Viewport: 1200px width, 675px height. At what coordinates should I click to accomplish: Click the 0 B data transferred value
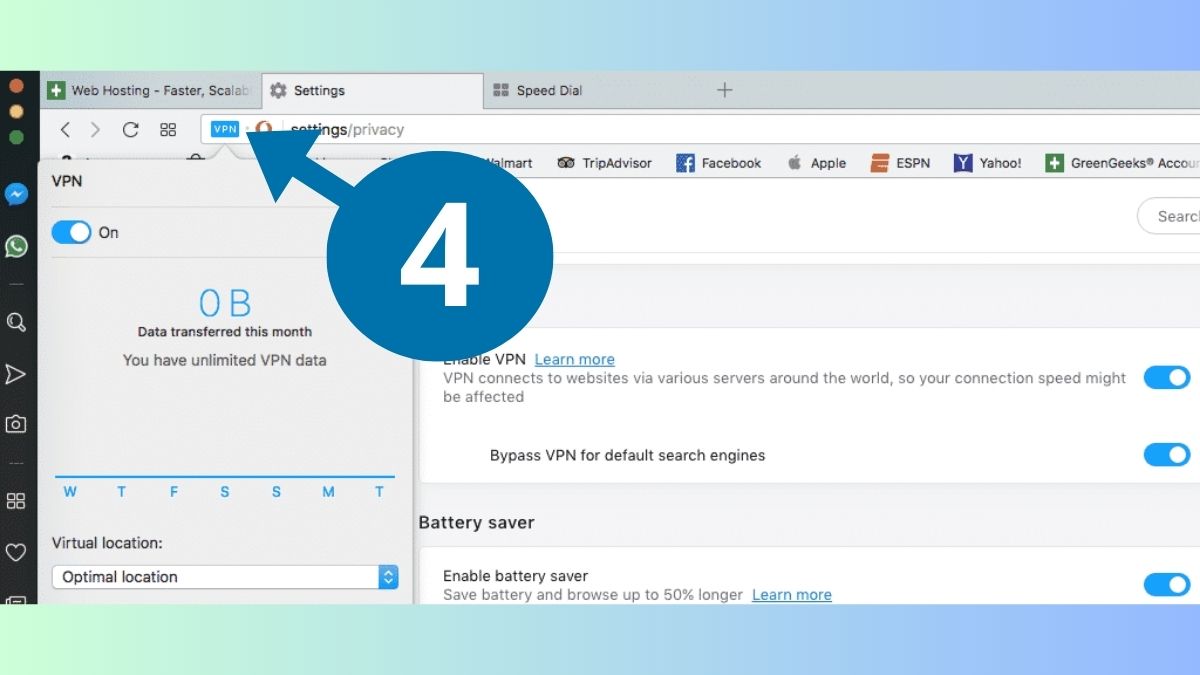tap(224, 302)
